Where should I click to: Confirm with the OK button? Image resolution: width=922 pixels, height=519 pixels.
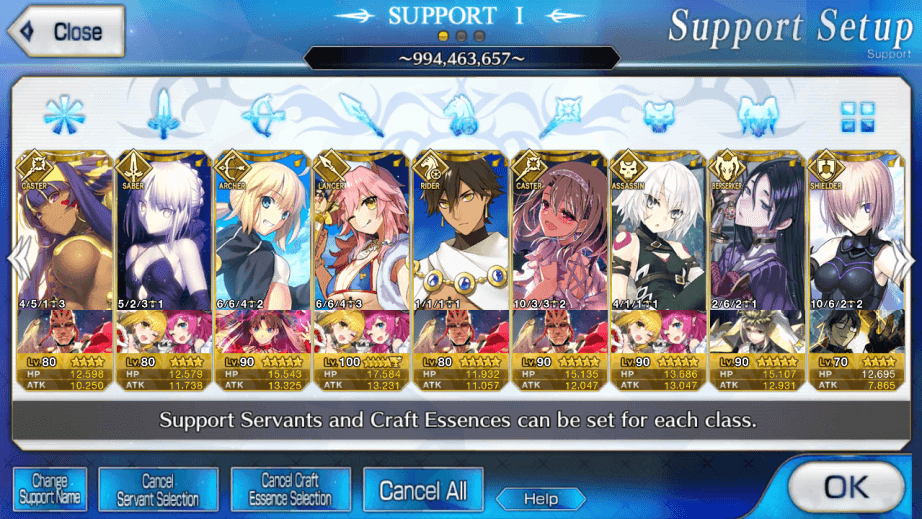click(846, 487)
